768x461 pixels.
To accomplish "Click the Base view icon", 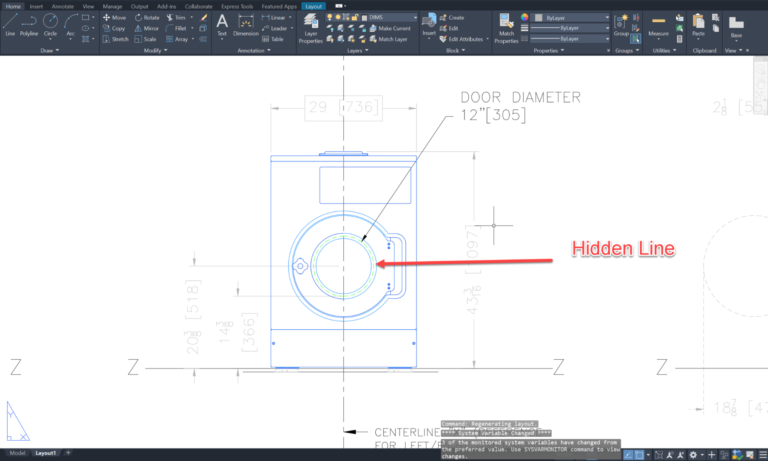I will pyautogui.click(x=736, y=25).
